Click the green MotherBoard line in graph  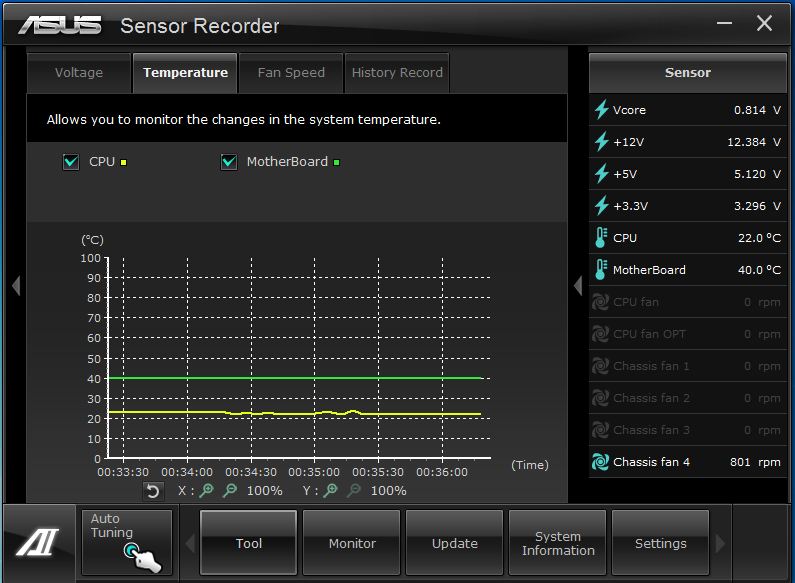pyautogui.click(x=294, y=378)
